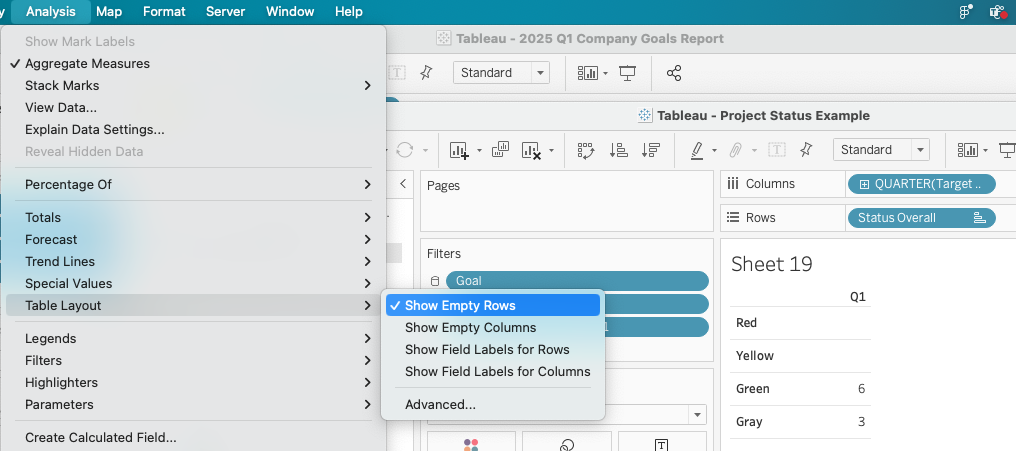Open the Format menu

pos(164,12)
